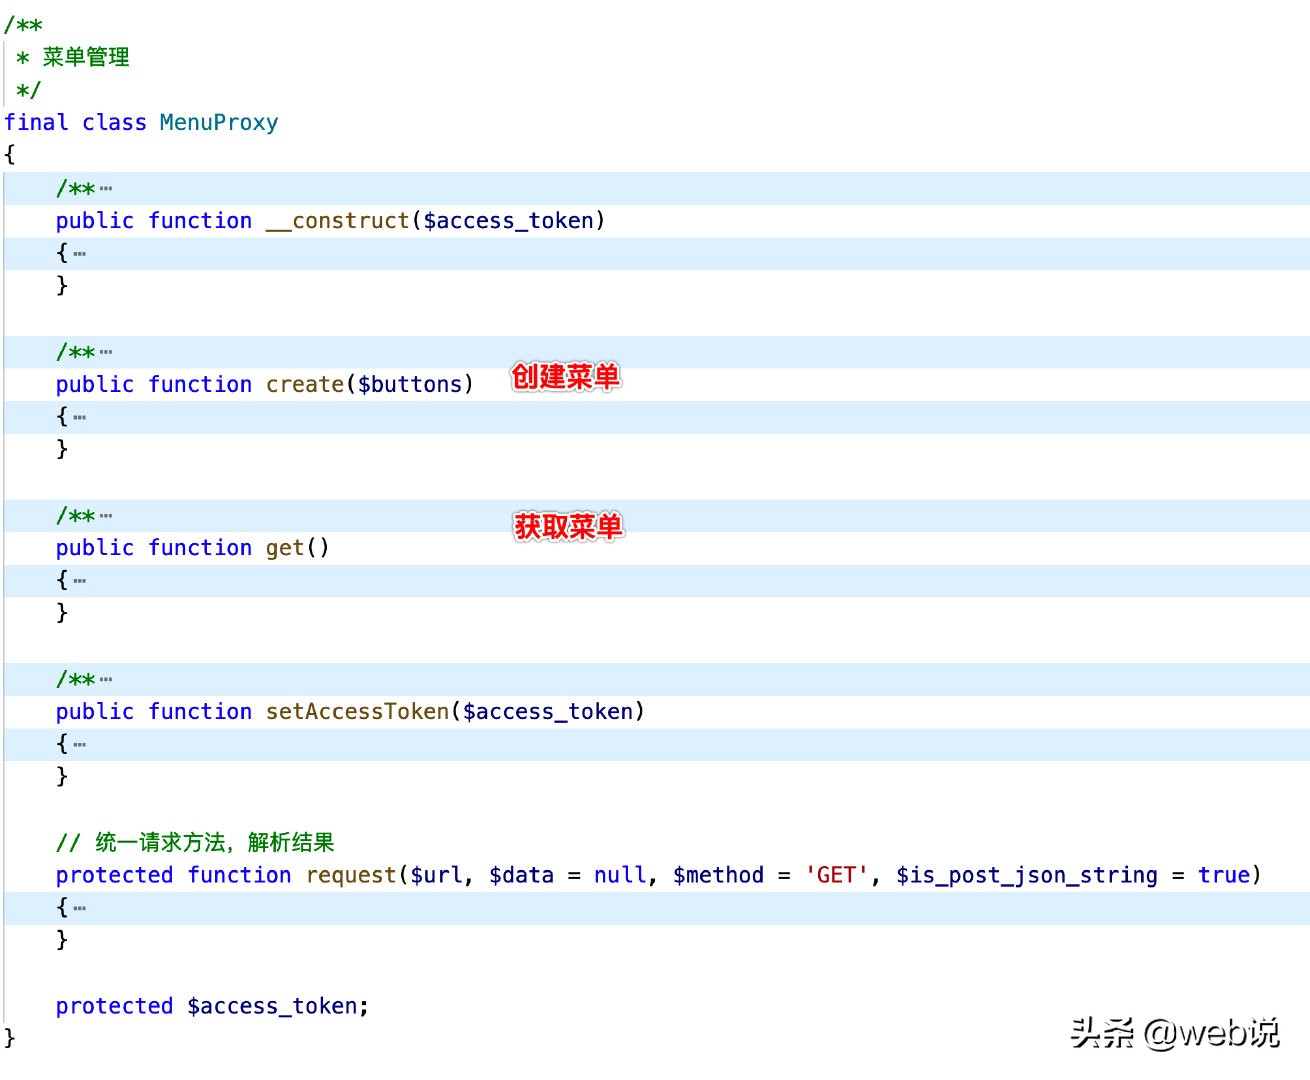Image resolution: width=1310 pixels, height=1080 pixels.
Task: Unfold the doc comment above get function
Action: point(106,516)
